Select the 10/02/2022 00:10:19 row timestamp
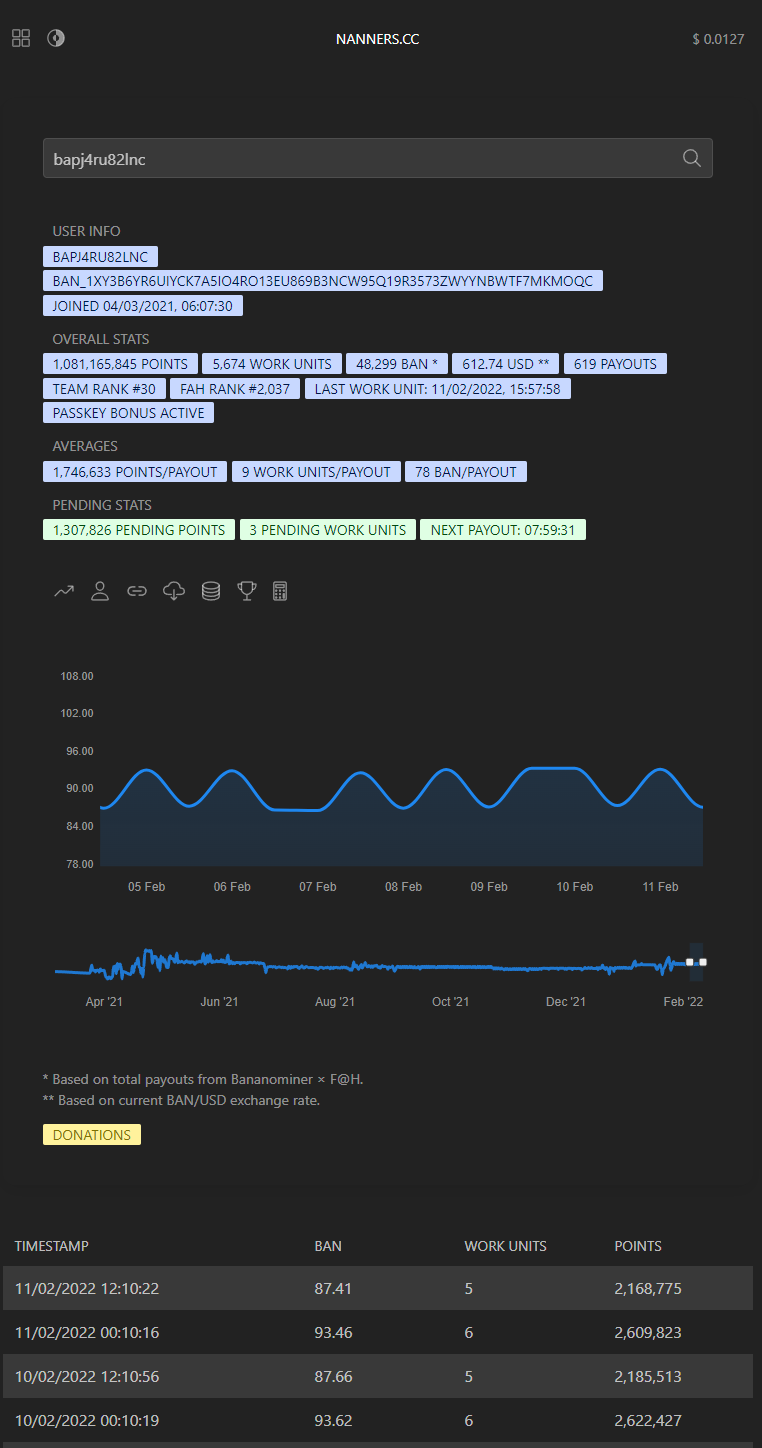The height and width of the screenshot is (1448, 762). pyautogui.click(x=87, y=1421)
